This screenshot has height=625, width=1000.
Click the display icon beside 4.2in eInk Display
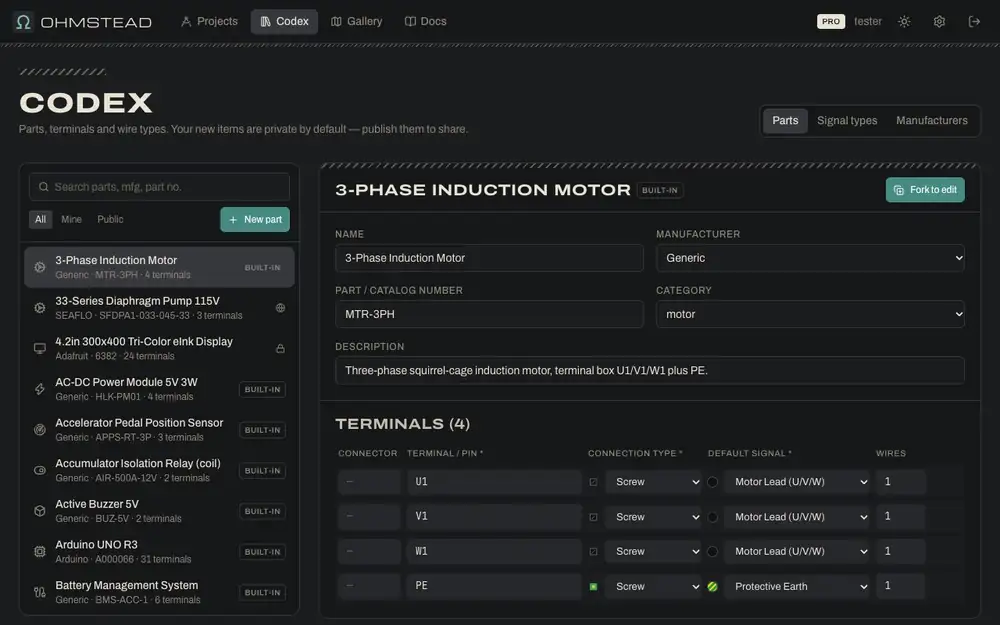(x=40, y=349)
